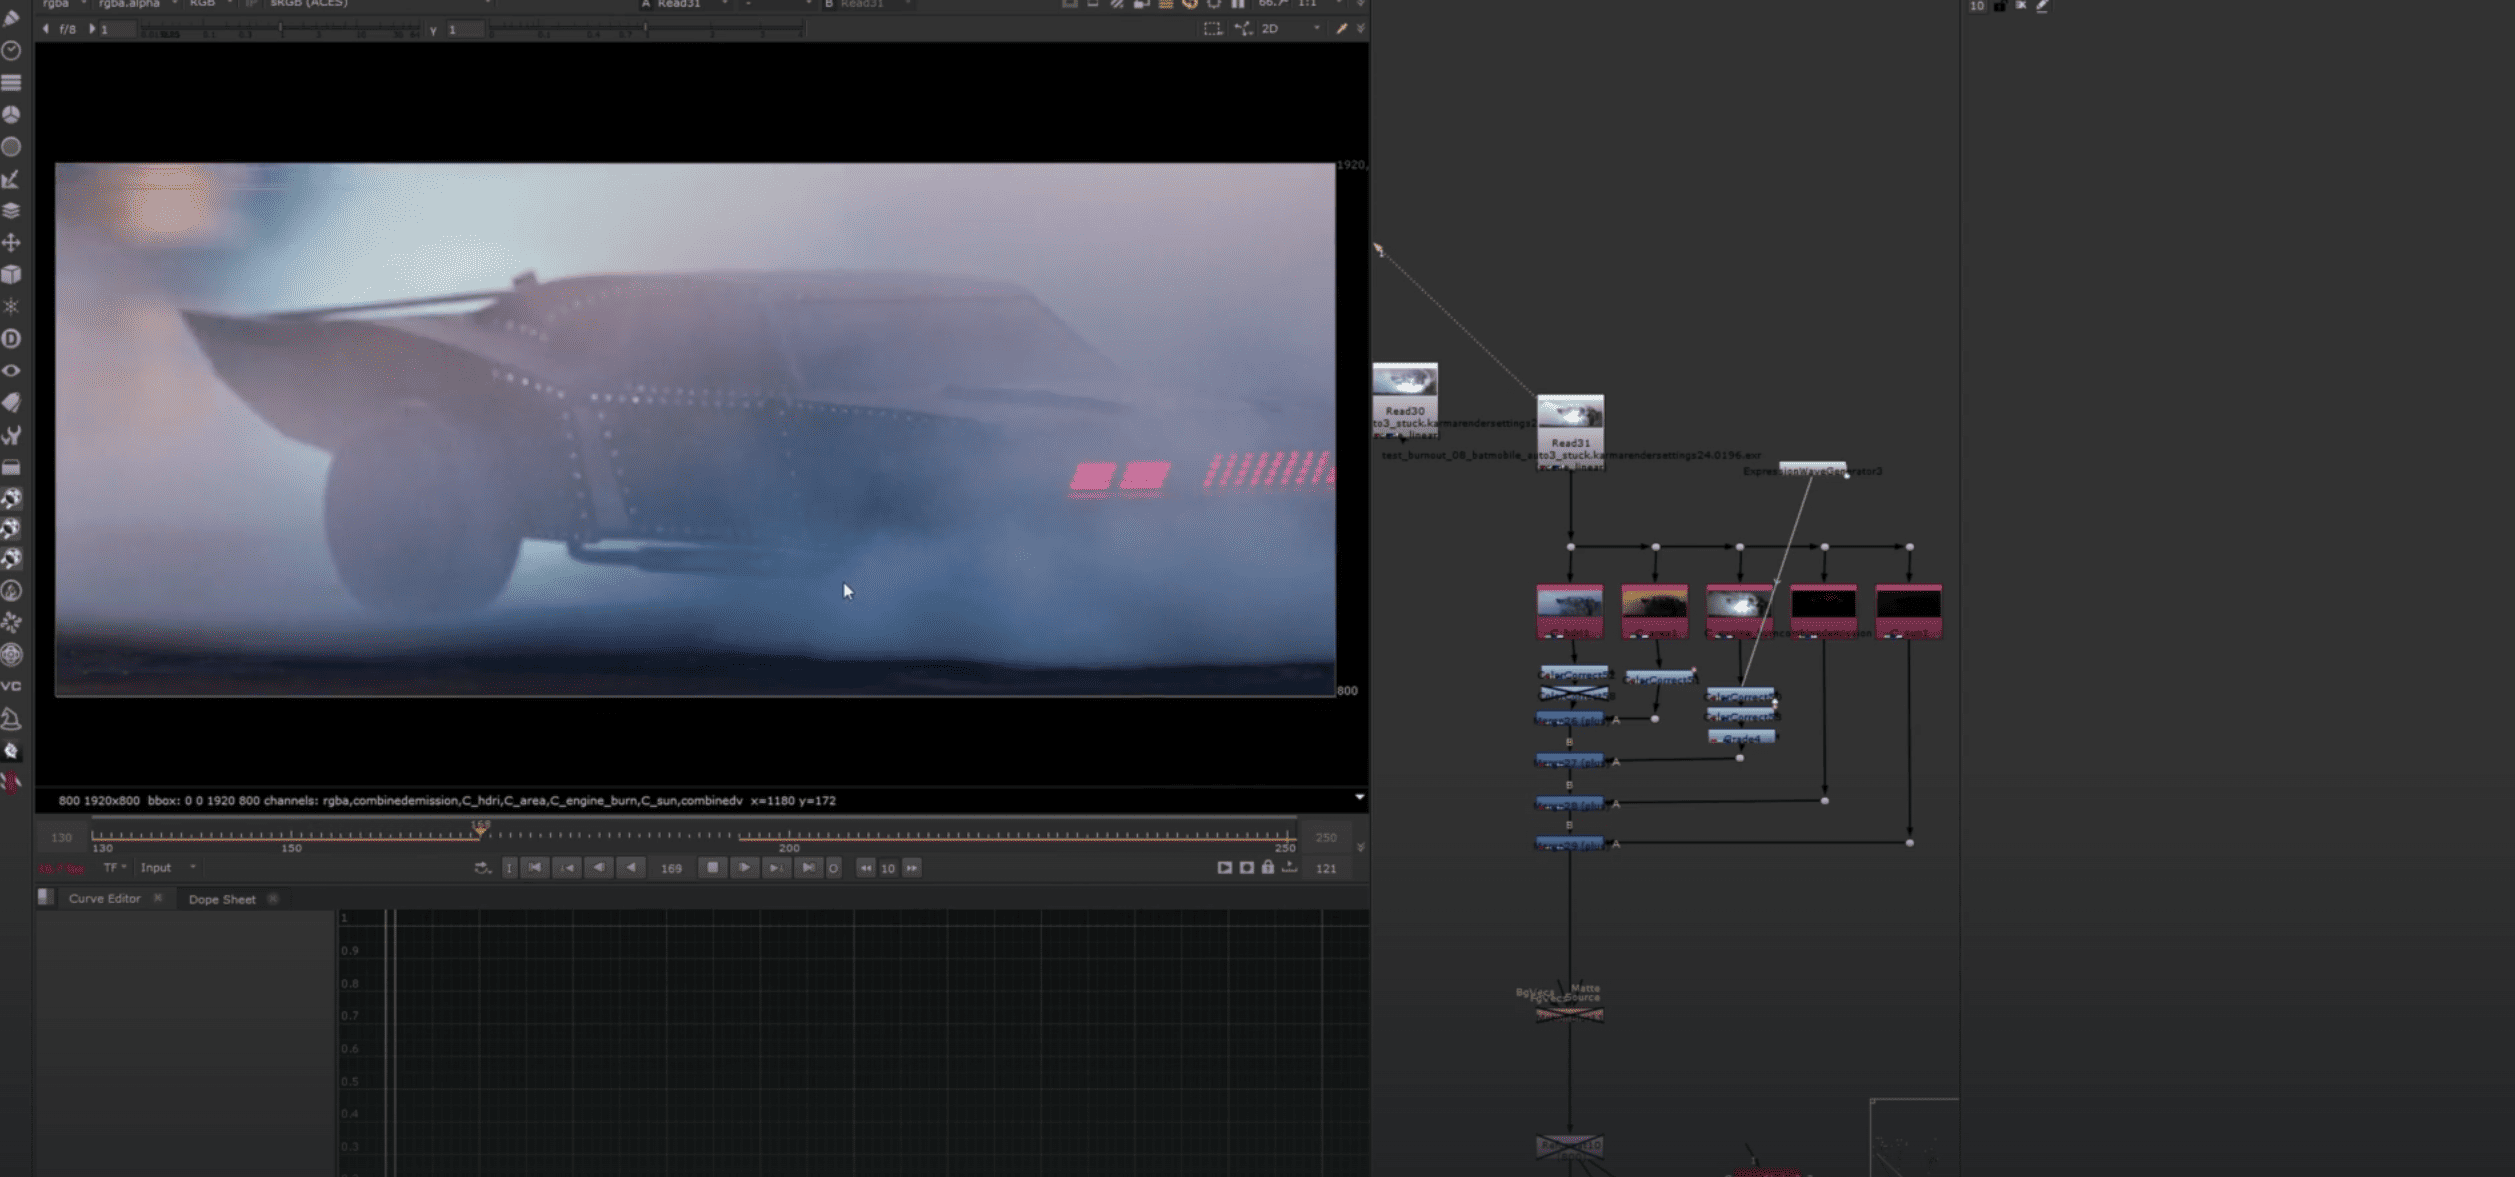
Task: Skip back by increment of 10
Action: pos(866,868)
